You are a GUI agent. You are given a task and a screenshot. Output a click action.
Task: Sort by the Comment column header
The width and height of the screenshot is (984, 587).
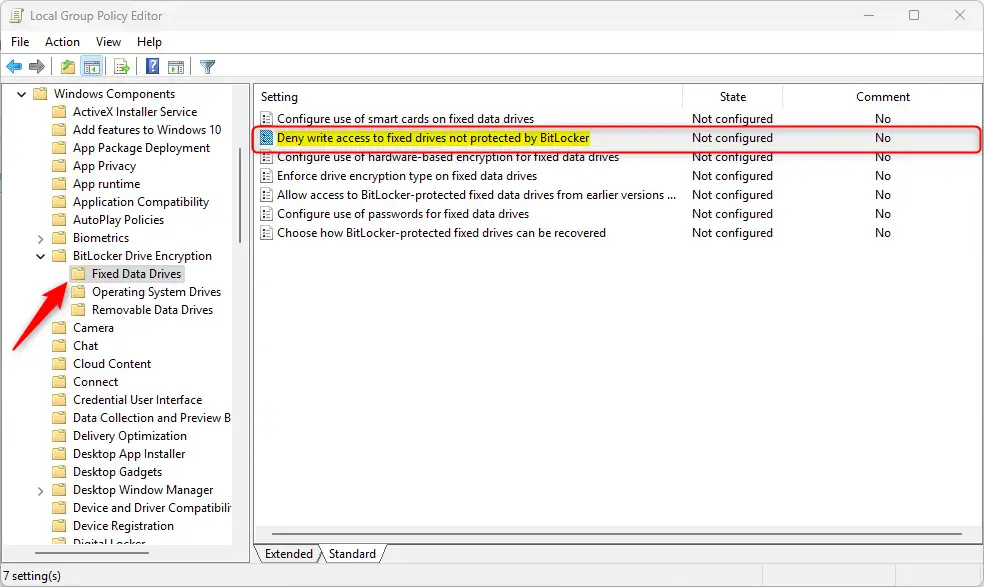[882, 97]
